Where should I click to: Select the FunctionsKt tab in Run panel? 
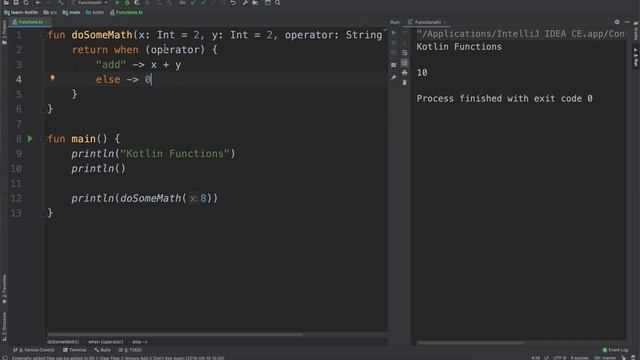pos(427,22)
